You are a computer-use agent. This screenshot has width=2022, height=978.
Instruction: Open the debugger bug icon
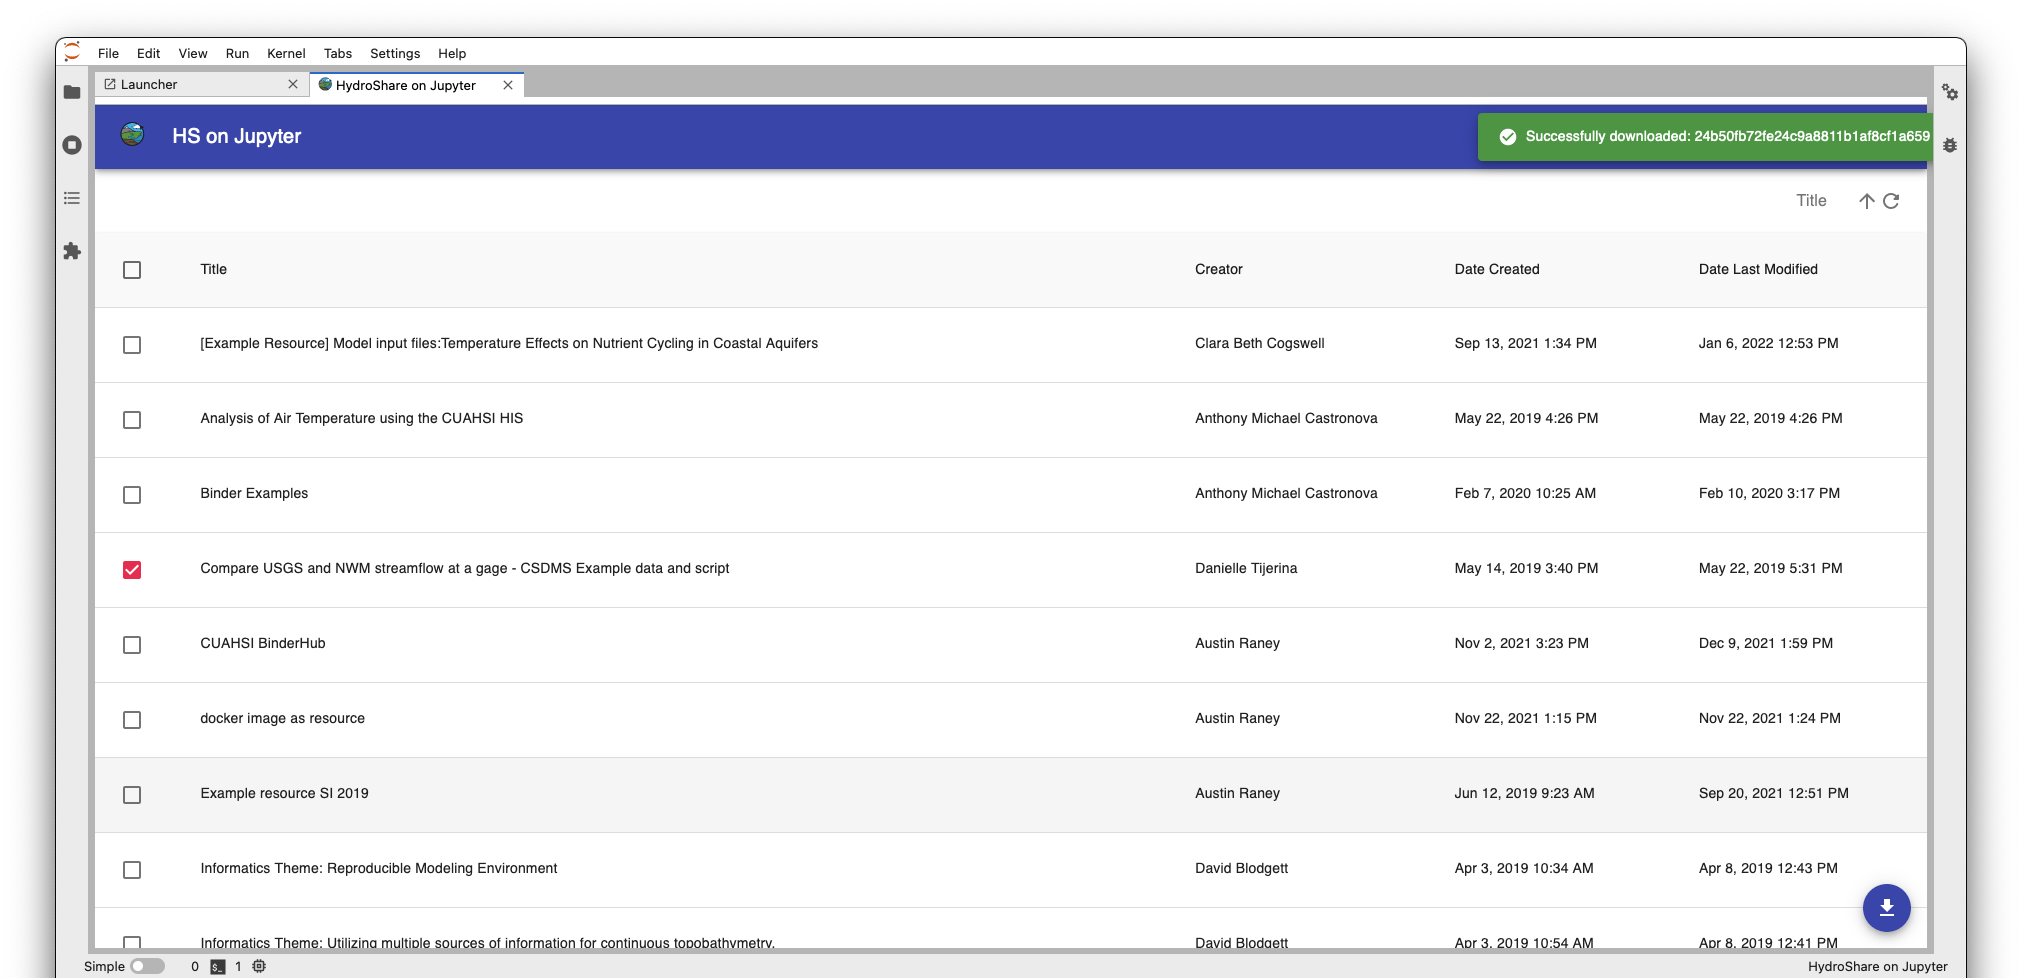pyautogui.click(x=1950, y=145)
